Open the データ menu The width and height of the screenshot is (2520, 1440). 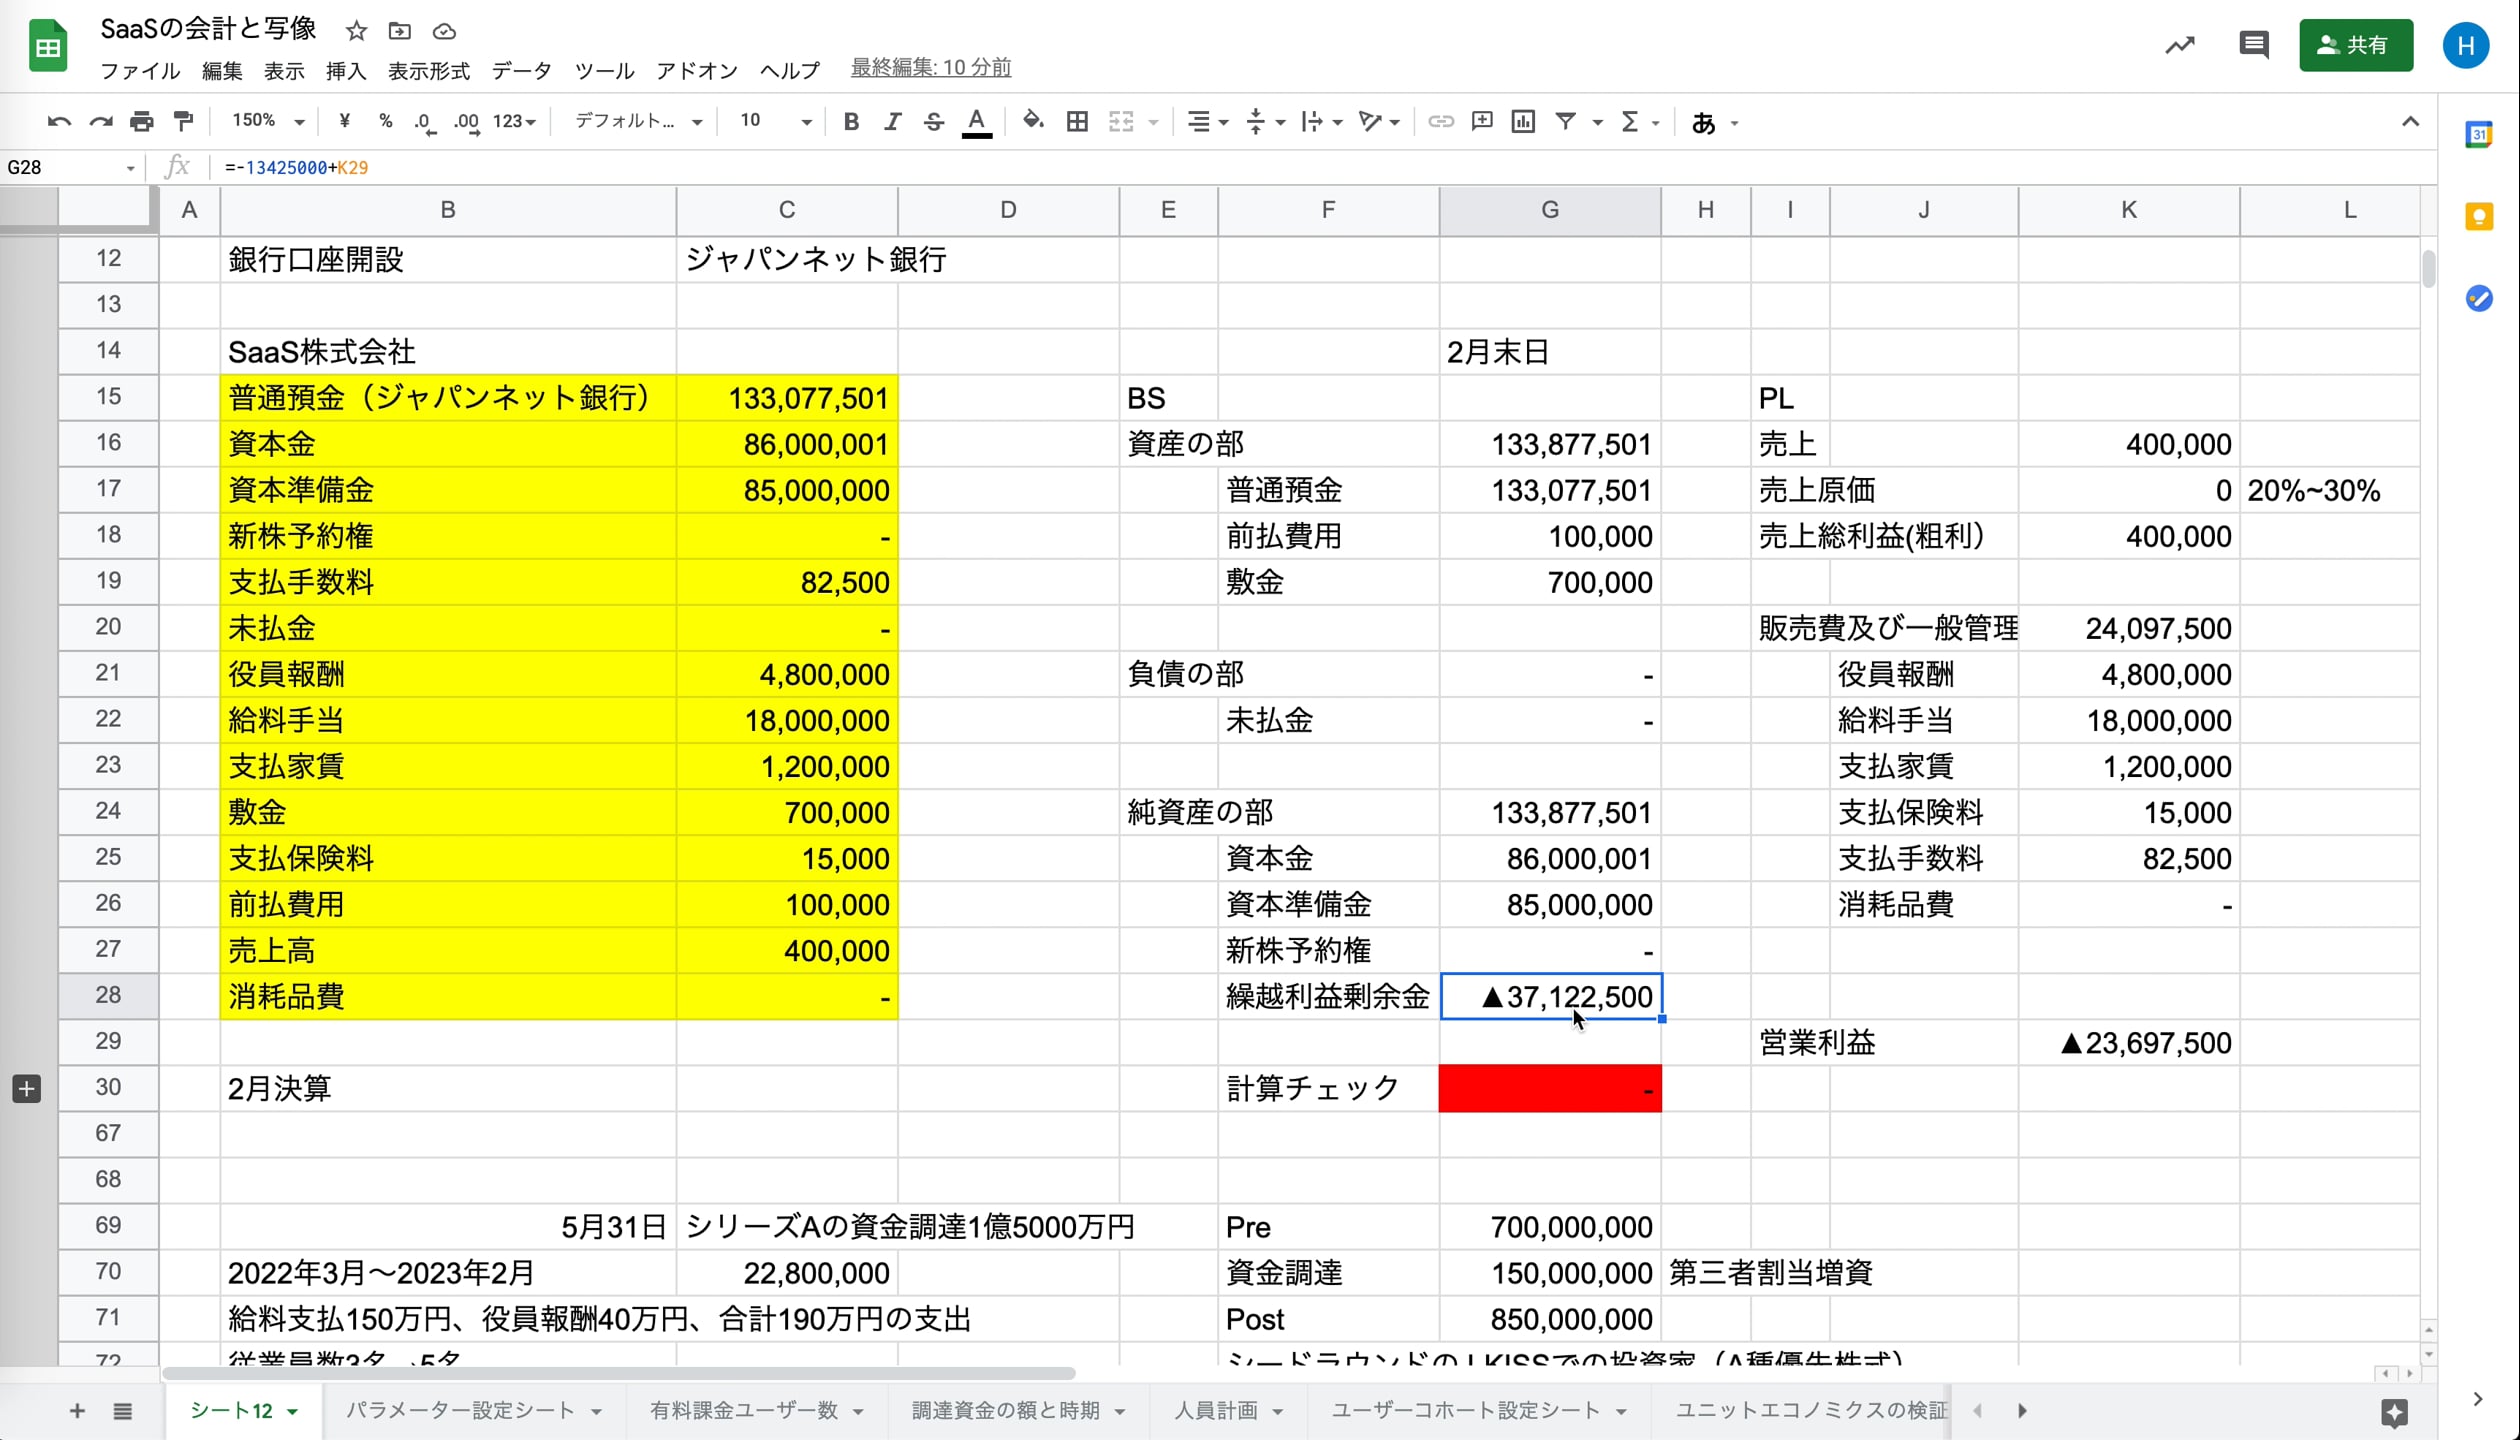tap(521, 71)
